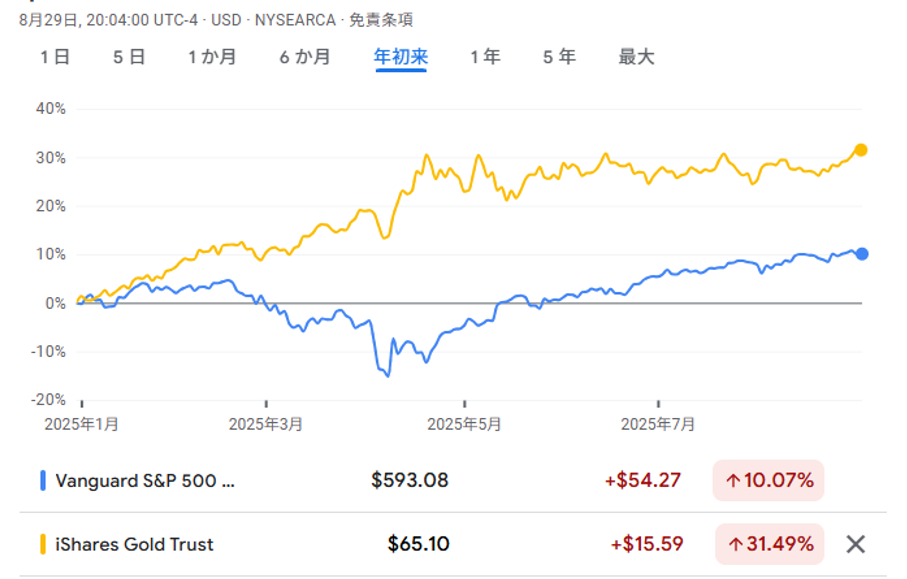The image size is (907, 579).
Task: Click the 31.49% up-arrow change badge
Action: (769, 545)
